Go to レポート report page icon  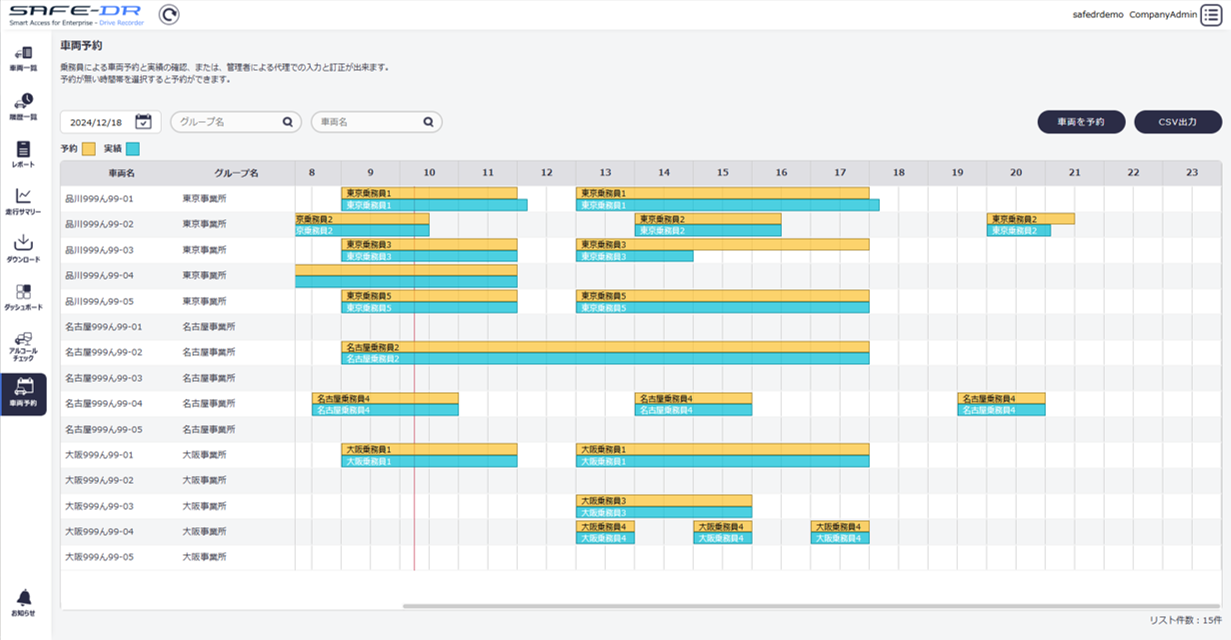point(24,152)
